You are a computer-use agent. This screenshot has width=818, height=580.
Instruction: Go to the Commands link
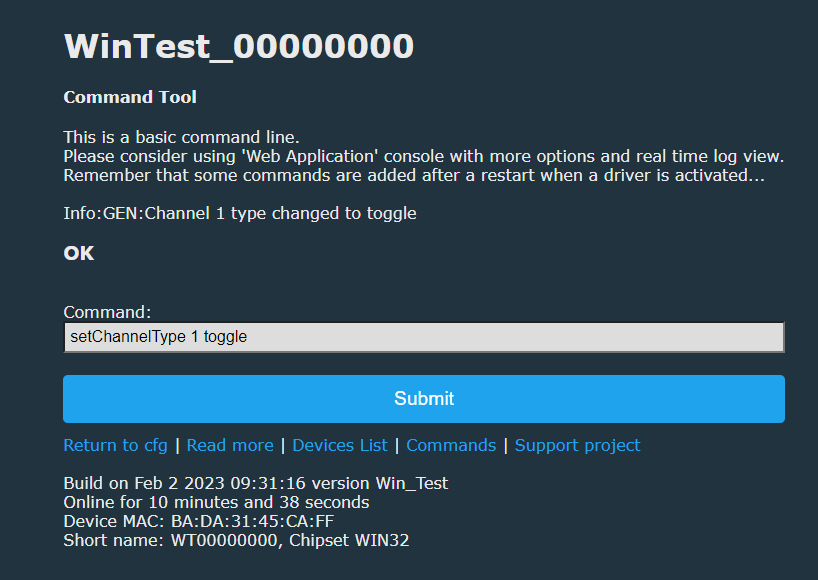point(451,445)
